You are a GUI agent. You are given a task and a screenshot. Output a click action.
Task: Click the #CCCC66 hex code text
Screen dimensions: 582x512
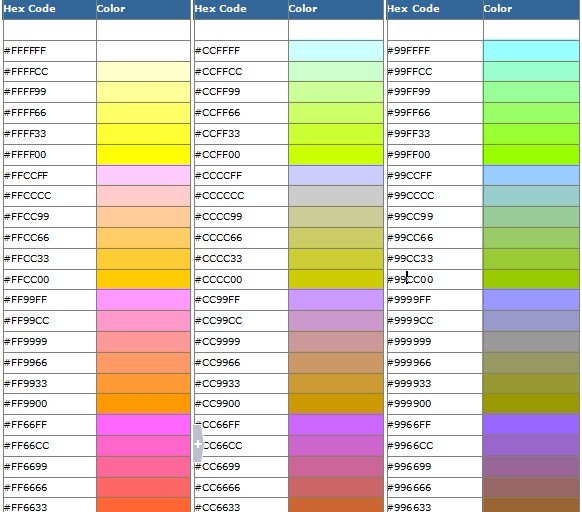coord(219,238)
